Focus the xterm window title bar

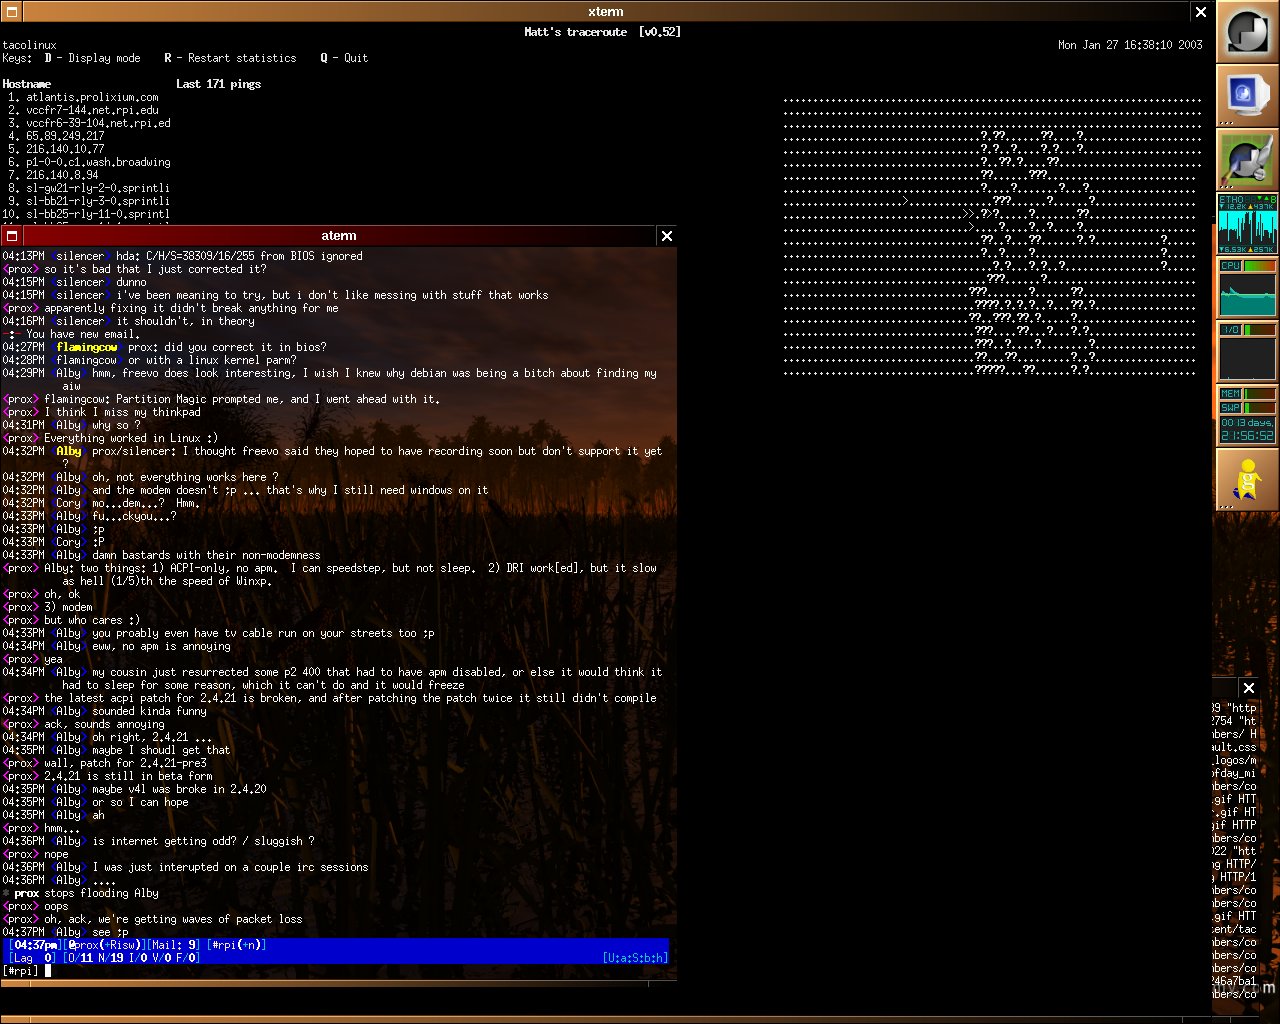[x=606, y=12]
